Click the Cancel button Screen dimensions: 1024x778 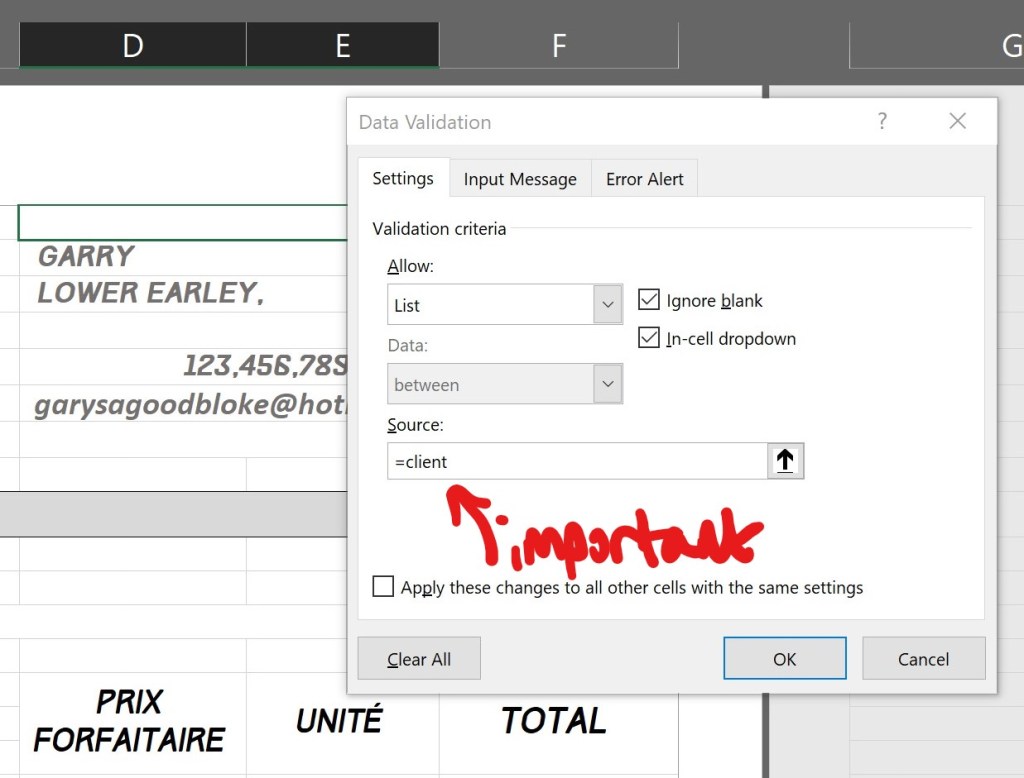pyautogui.click(x=923, y=659)
